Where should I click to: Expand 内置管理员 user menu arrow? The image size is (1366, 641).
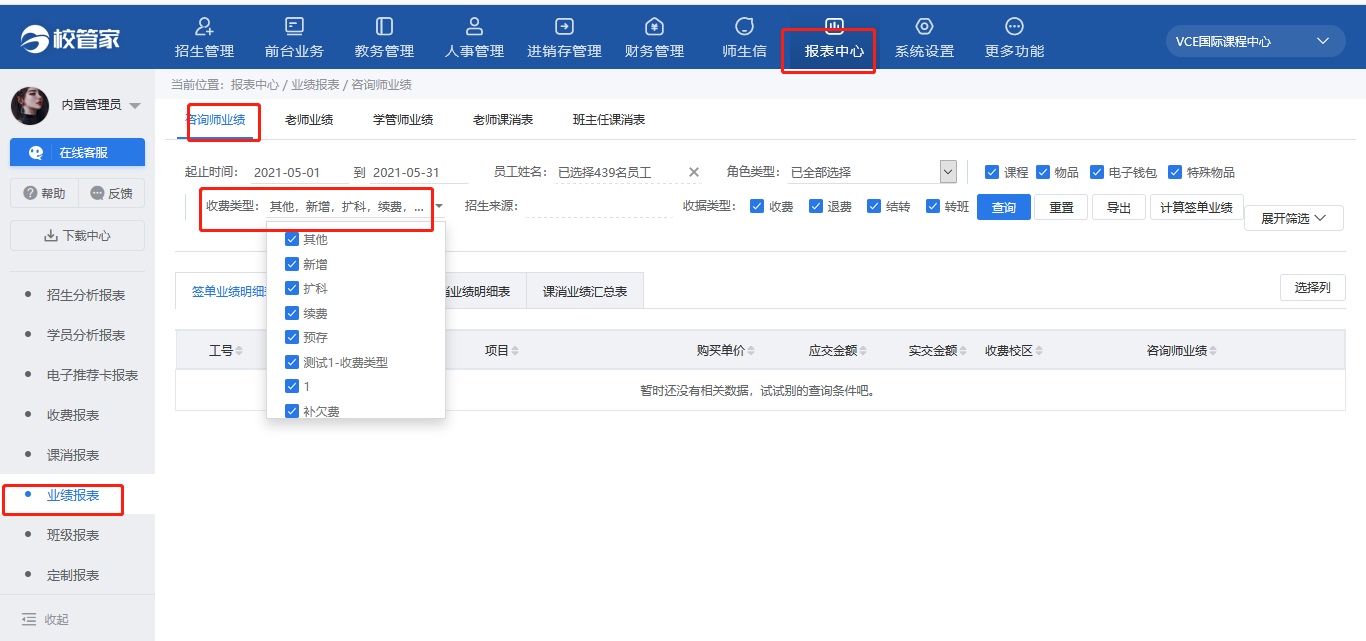135,105
